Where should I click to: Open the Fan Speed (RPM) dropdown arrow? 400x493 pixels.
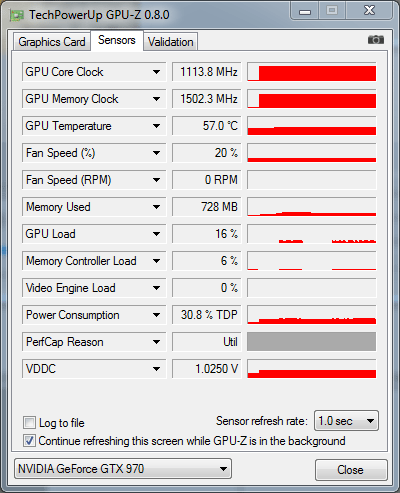[x=156, y=180]
